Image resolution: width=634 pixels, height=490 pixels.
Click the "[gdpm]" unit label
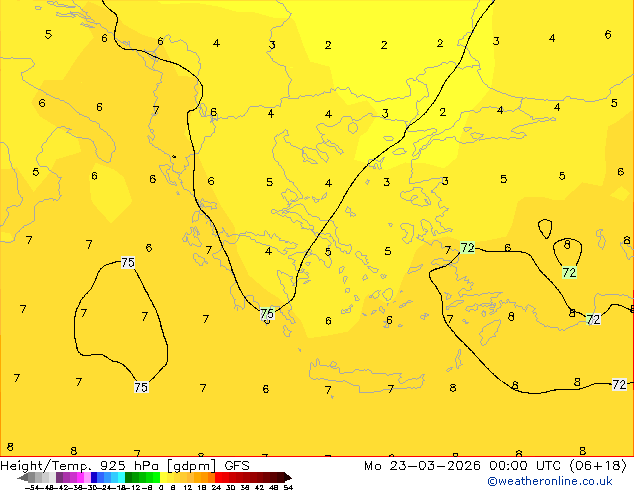coord(192,466)
